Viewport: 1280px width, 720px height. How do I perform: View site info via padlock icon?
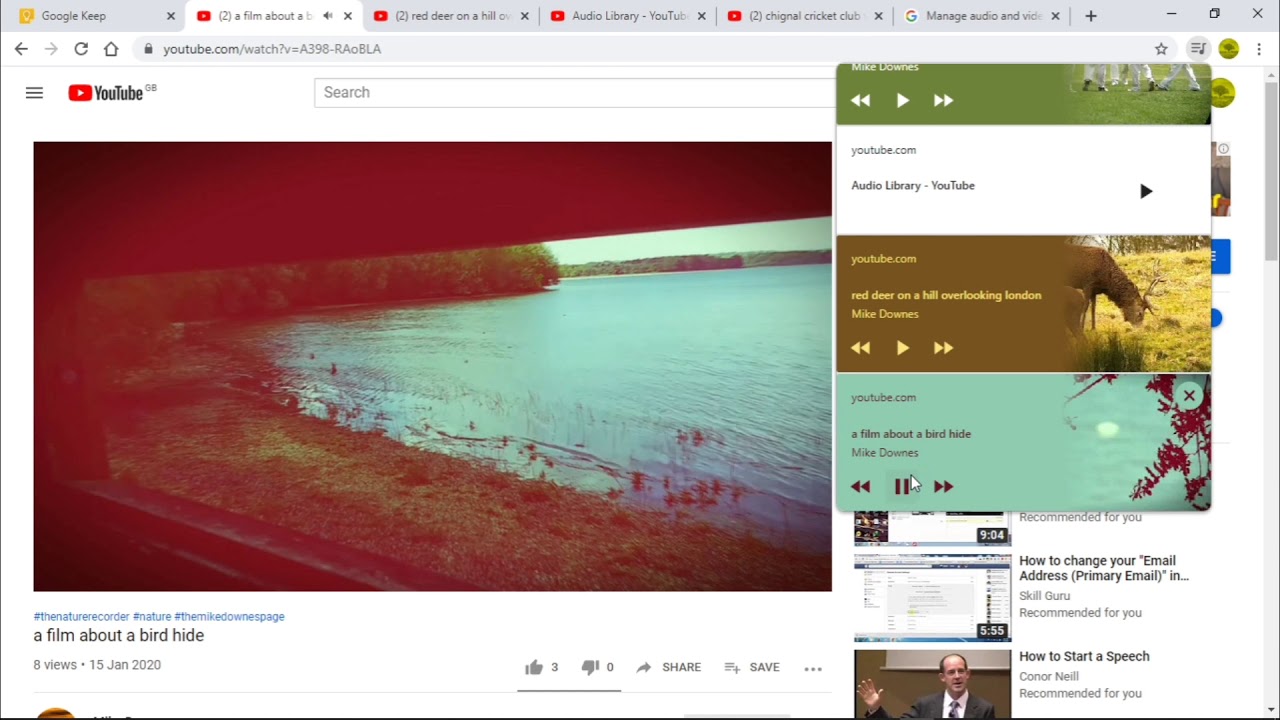[x=148, y=49]
